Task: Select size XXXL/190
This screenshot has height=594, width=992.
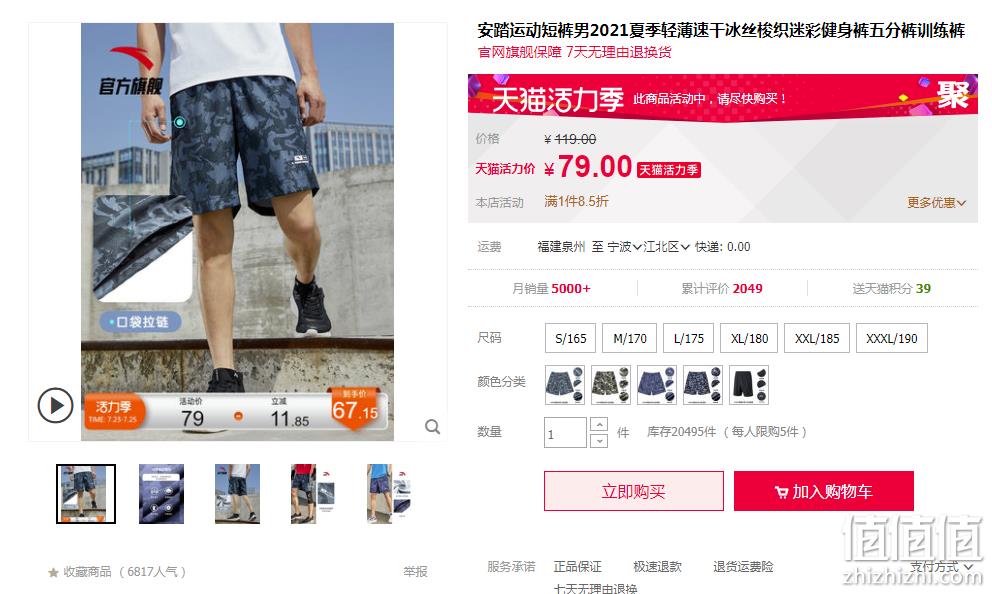Action: pos(891,338)
